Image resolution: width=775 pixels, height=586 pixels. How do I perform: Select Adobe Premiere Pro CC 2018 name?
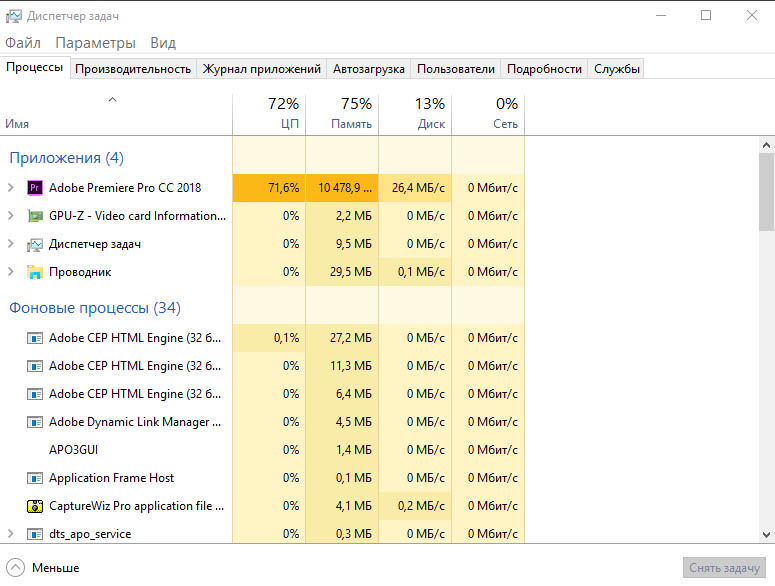(125, 188)
